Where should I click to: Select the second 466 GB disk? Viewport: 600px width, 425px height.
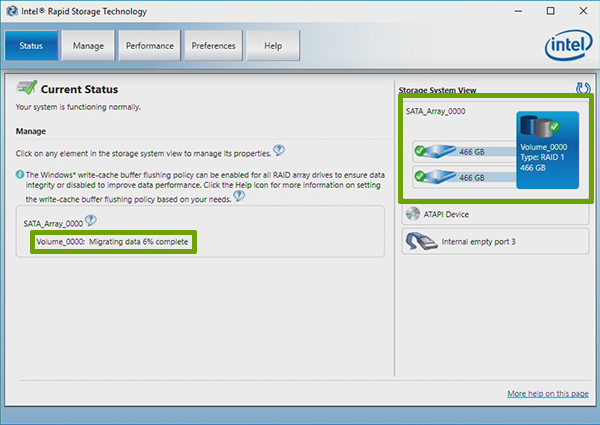pyautogui.click(x=465, y=177)
